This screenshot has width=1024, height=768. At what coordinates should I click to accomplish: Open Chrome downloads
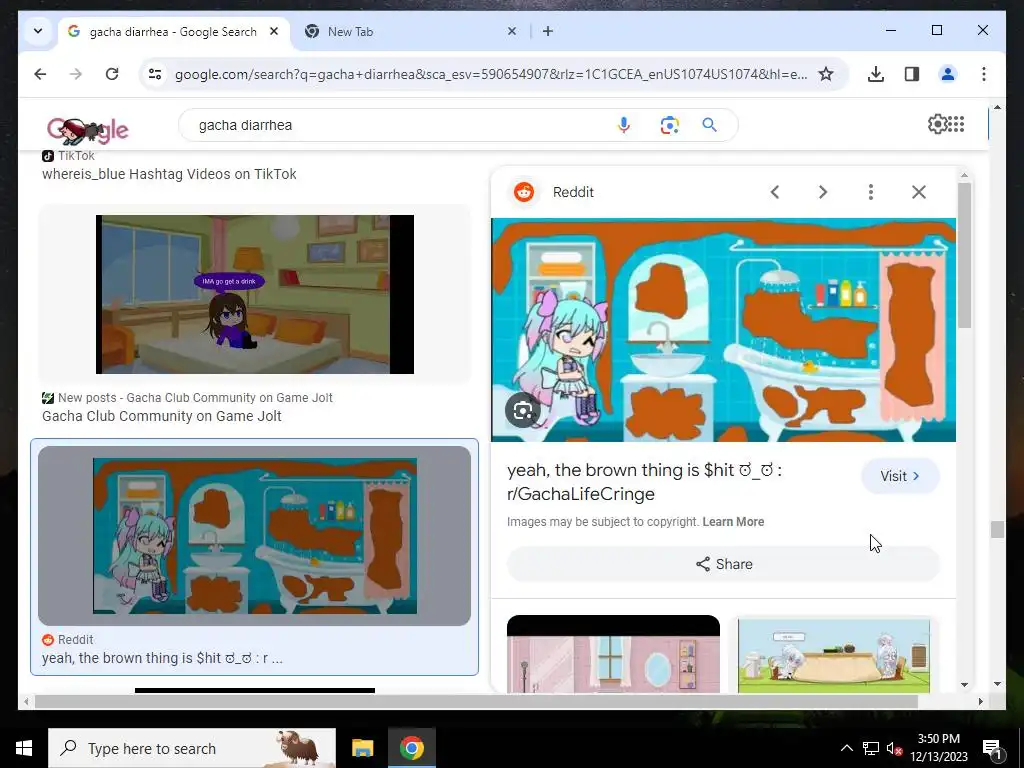pos(876,74)
